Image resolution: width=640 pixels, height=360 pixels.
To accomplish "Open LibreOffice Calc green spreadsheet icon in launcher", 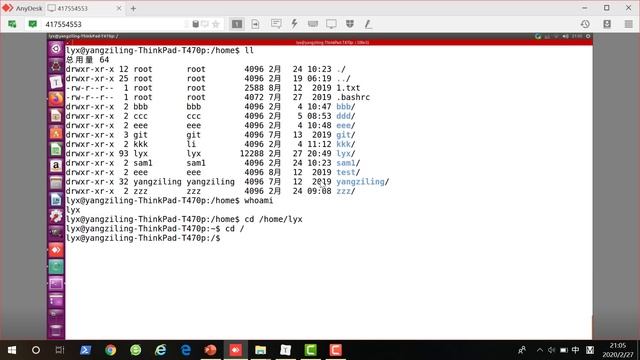I will pyautogui.click(x=56, y=149).
